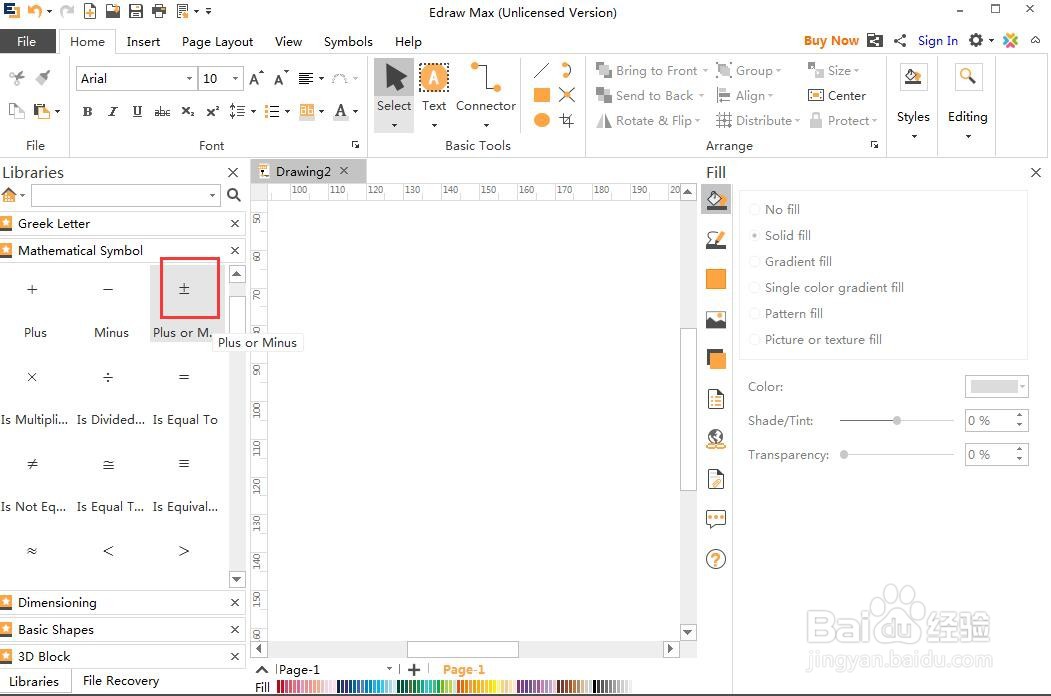
Task: Select the crop tool icon
Action: pos(567,120)
